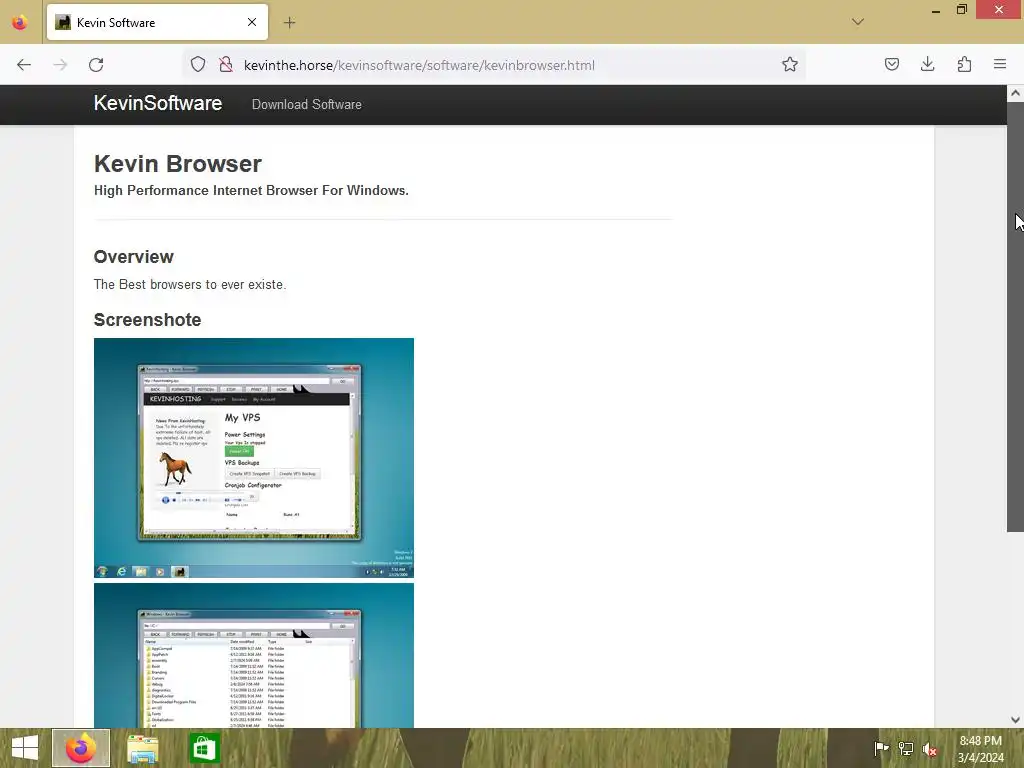Open the Firefox application menu
The width and height of the screenshot is (1024, 768).
tap(1000, 64)
